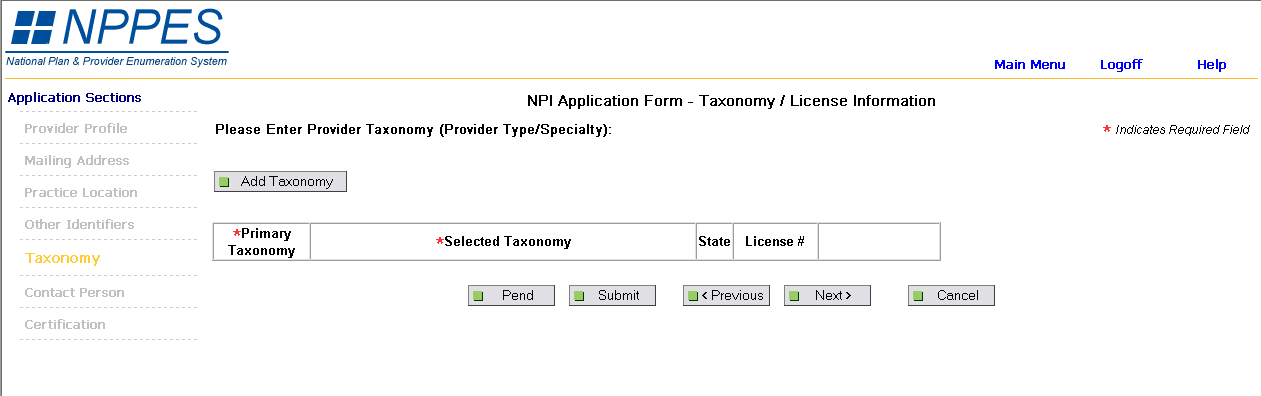This screenshot has width=1261, height=396.
Task: Click the License # column header
Action: coord(775,242)
